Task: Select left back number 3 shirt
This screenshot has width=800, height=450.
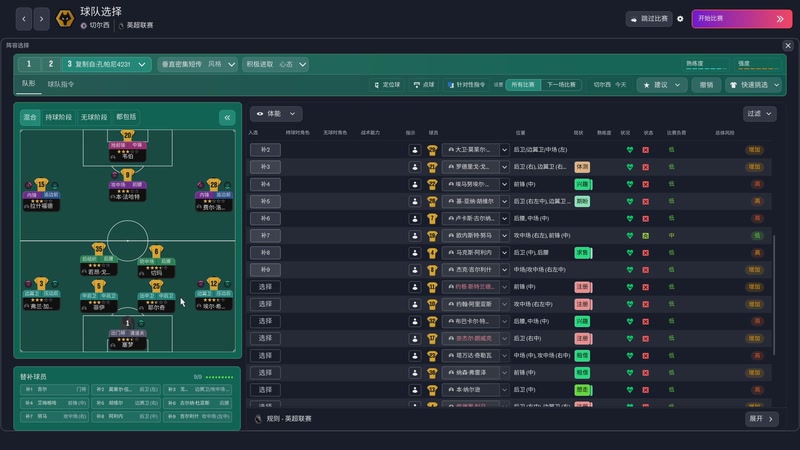Action: 41,283
